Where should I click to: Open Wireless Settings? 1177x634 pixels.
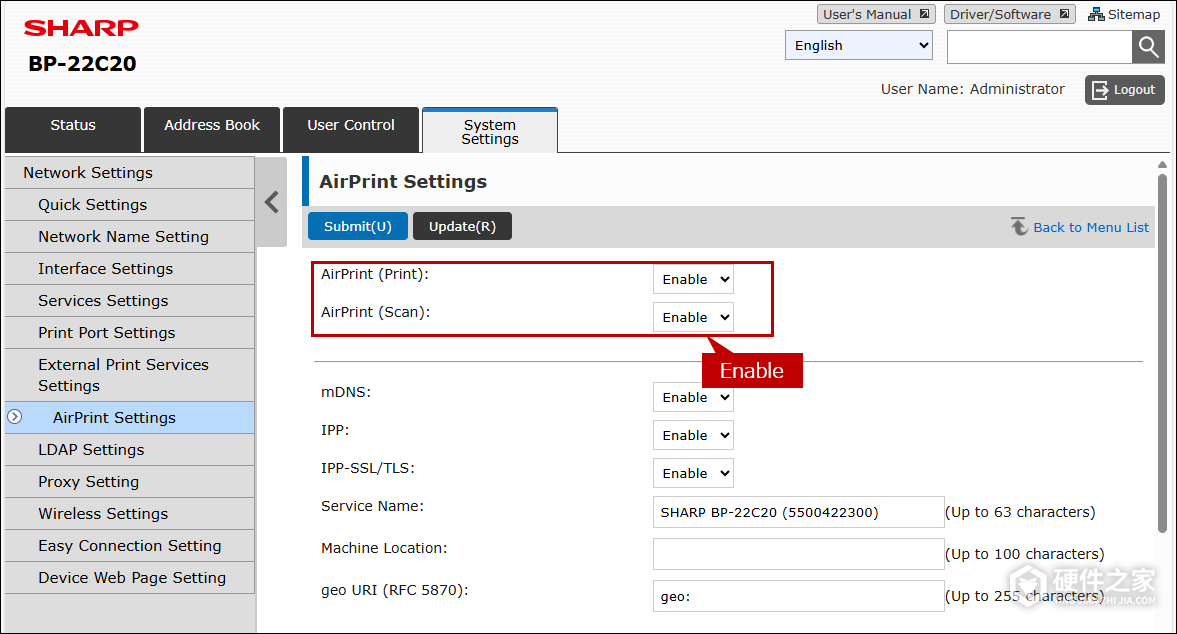pos(129,514)
